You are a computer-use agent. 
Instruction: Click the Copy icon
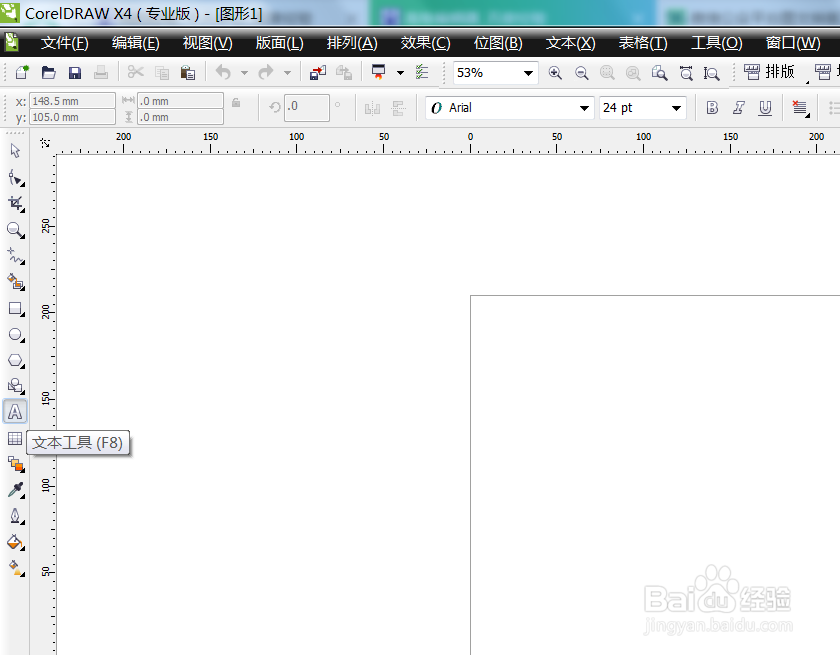162,72
